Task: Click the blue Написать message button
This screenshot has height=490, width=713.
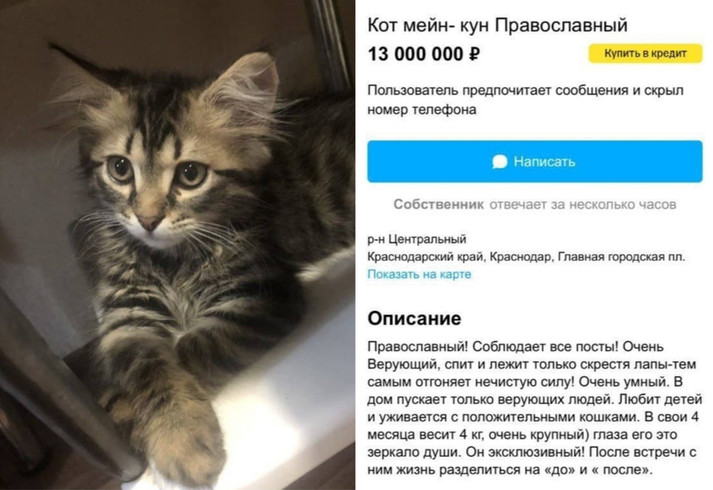Action: point(535,161)
